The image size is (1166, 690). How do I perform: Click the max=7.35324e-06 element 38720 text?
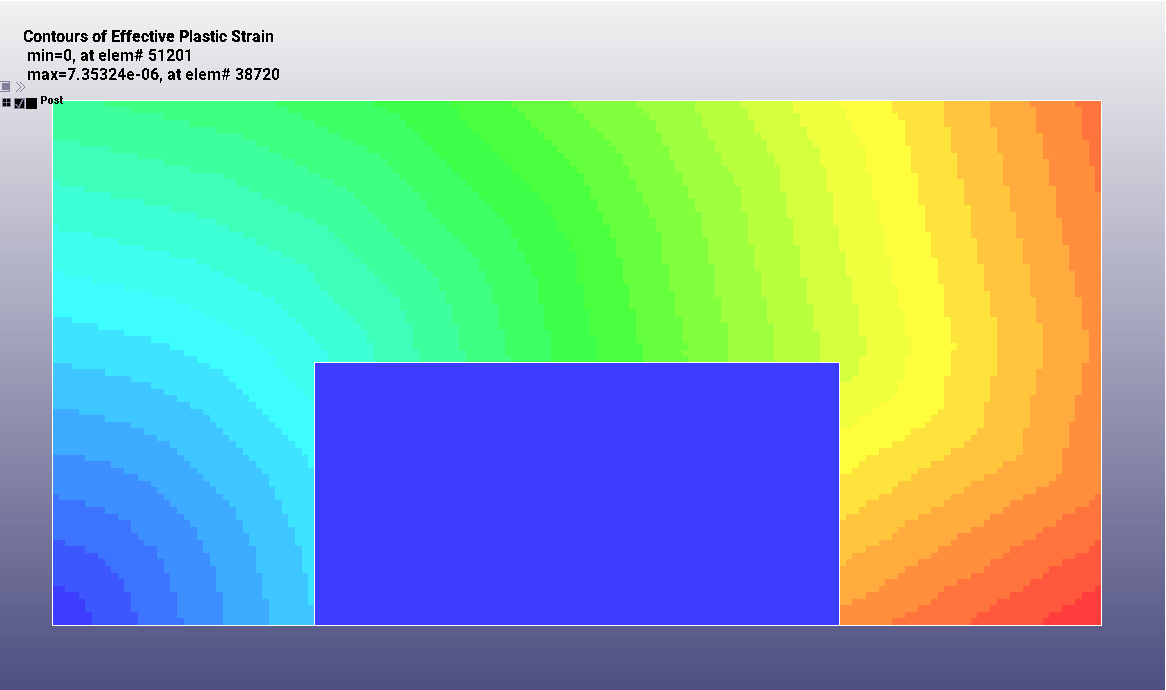[x=153, y=74]
